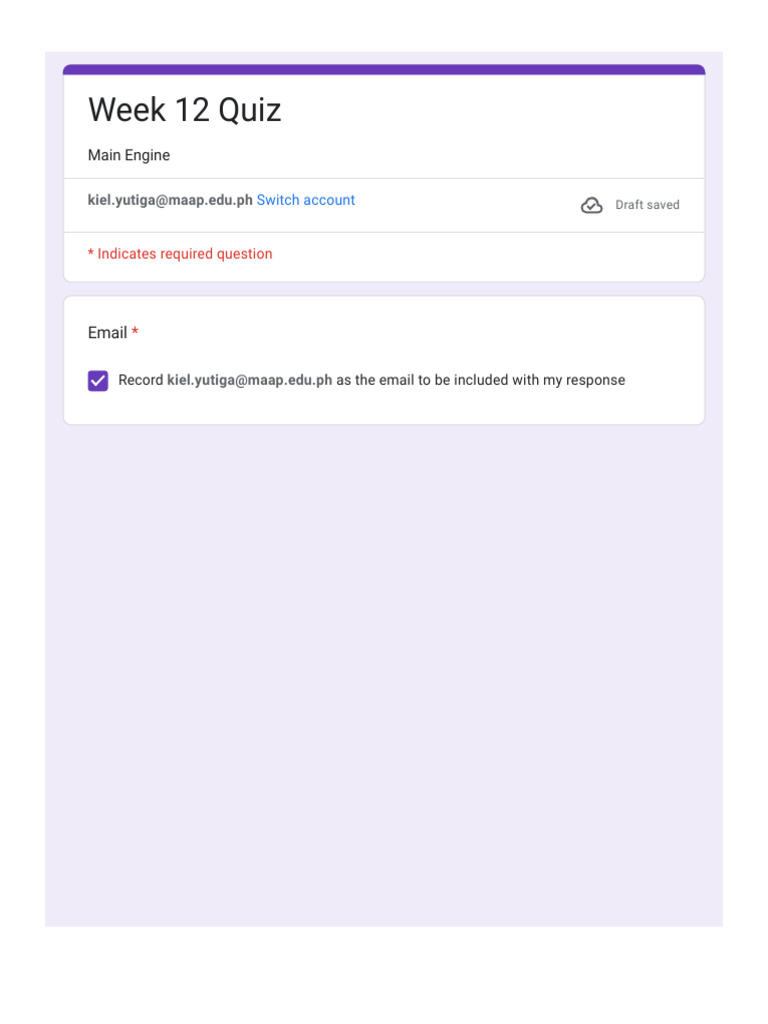Click the red asterisk beside Email
Screen dimensions: 768x1024
point(135,332)
